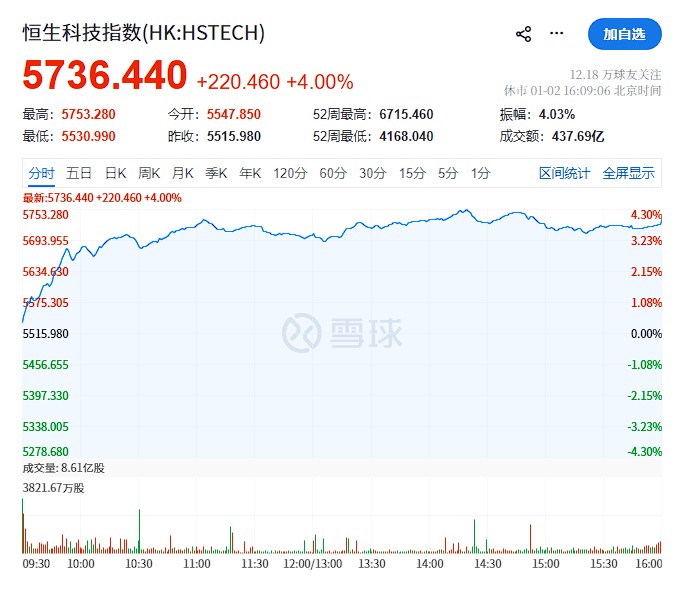Screen dimensions: 683x591
Task: Open the 周K chart tab
Action: click(149, 173)
